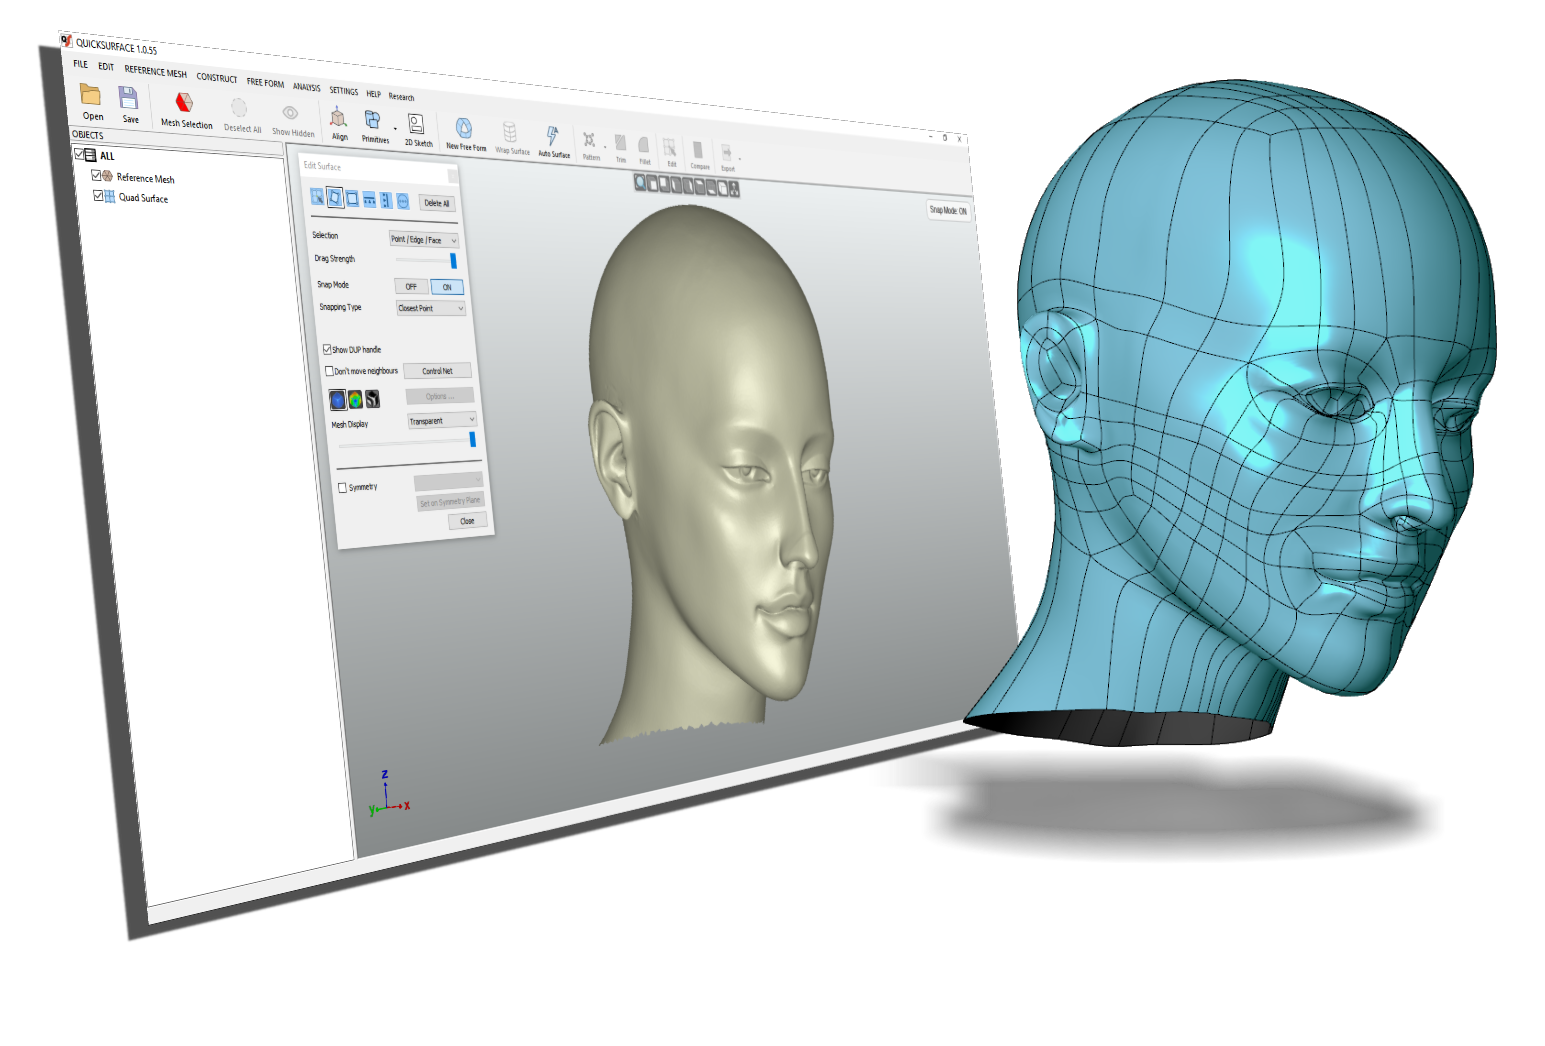Enable the Symmetry checkbox
The height and width of the screenshot is (1046, 1545).
(342, 488)
